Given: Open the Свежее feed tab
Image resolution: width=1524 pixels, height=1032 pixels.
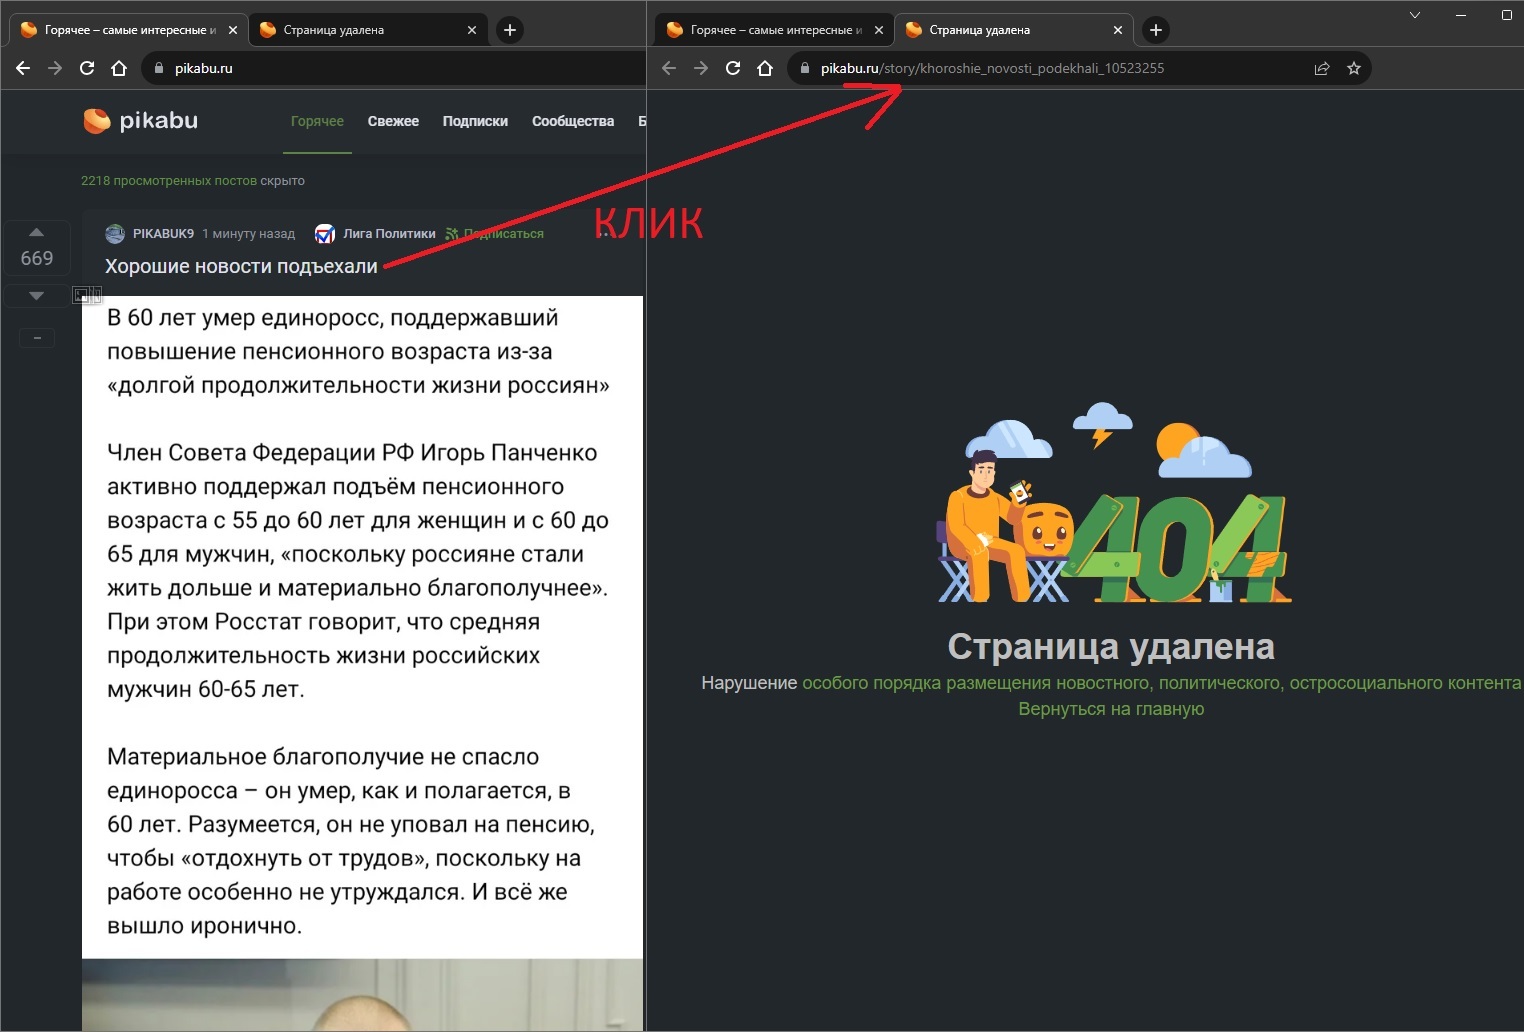Looking at the screenshot, I should (x=393, y=121).
